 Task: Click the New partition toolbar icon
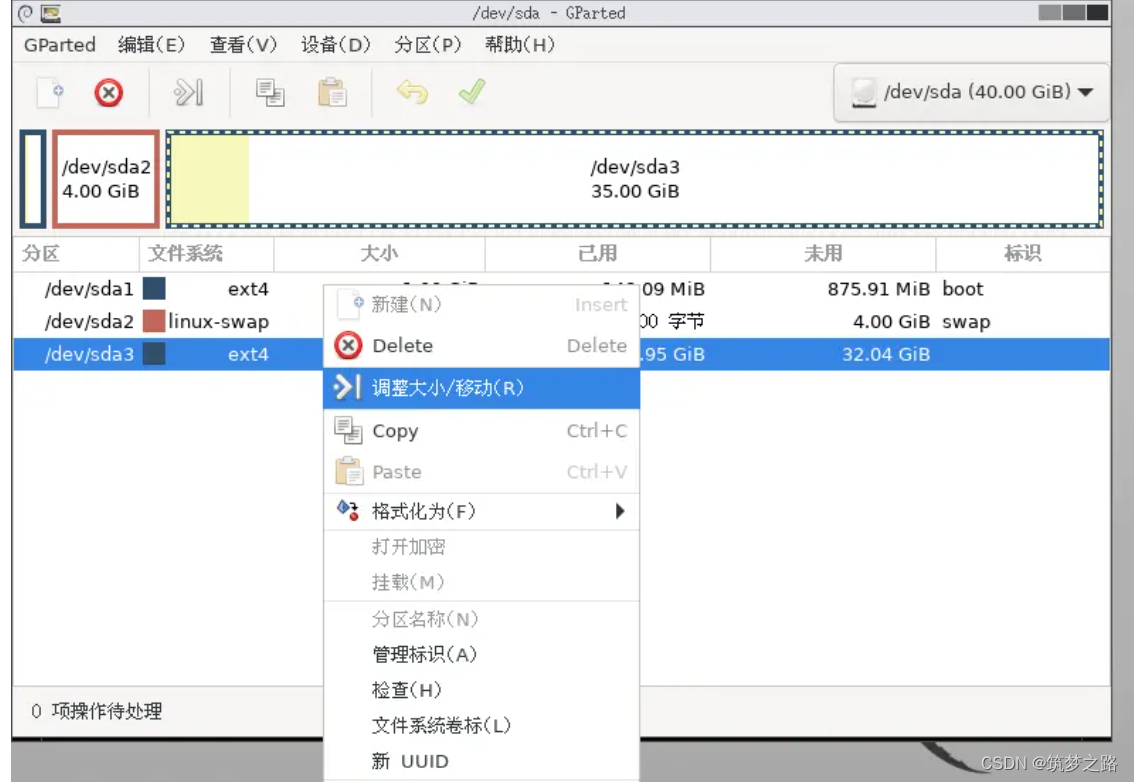pos(50,93)
